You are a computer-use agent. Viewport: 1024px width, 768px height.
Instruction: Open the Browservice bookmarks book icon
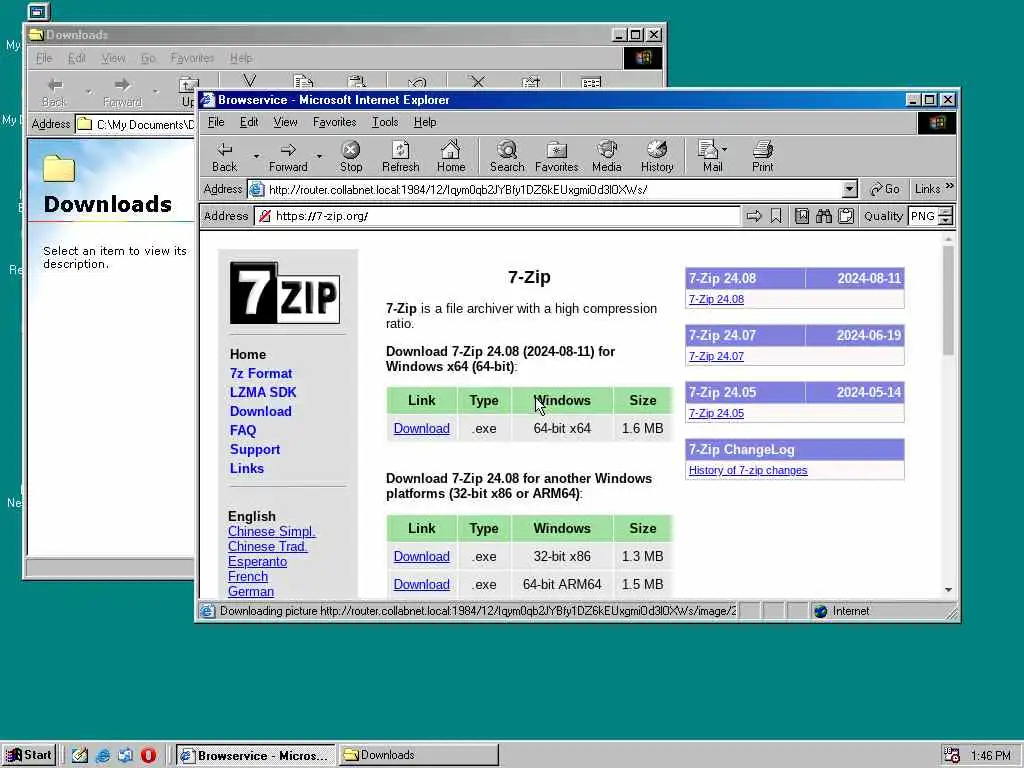[802, 216]
